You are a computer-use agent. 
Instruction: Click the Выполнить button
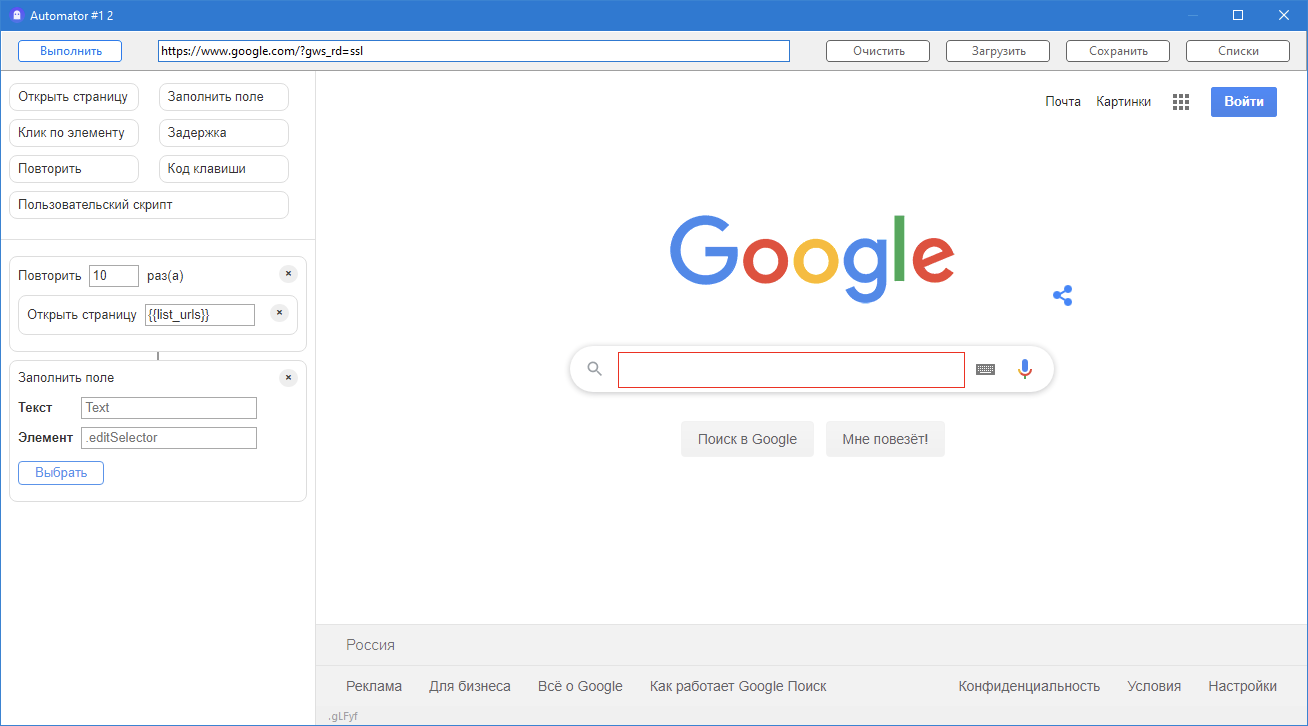click(69, 51)
